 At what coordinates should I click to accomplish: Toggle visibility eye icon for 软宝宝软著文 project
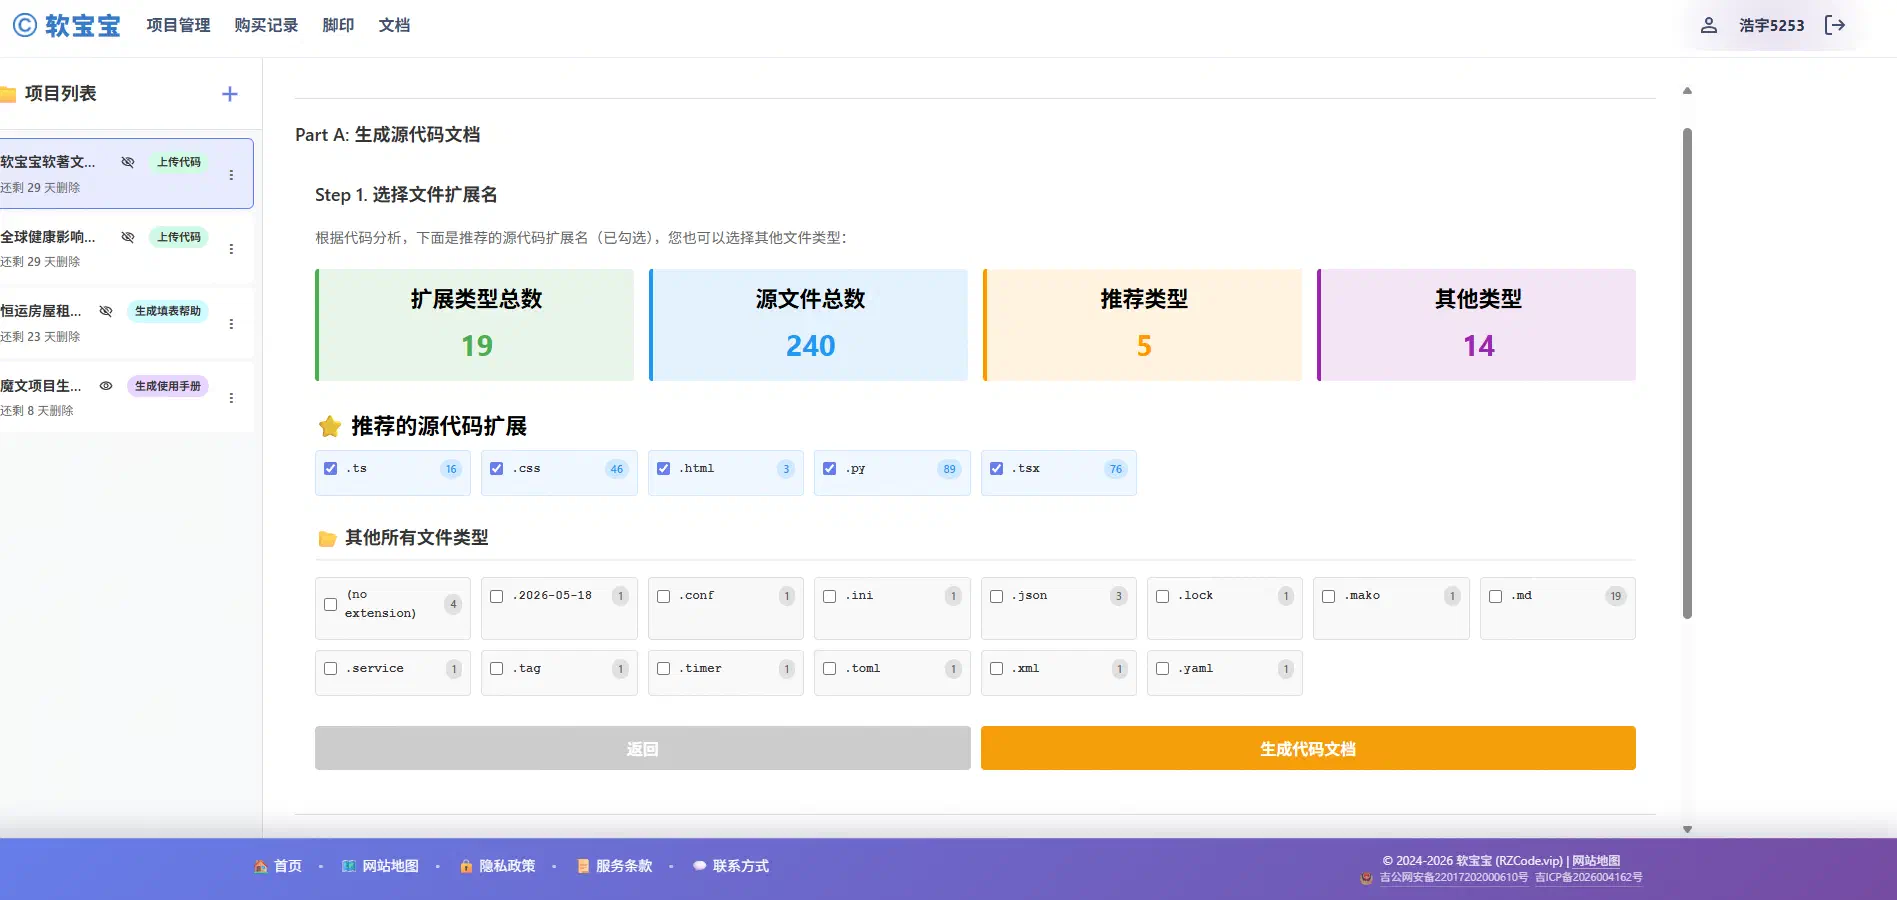point(128,162)
